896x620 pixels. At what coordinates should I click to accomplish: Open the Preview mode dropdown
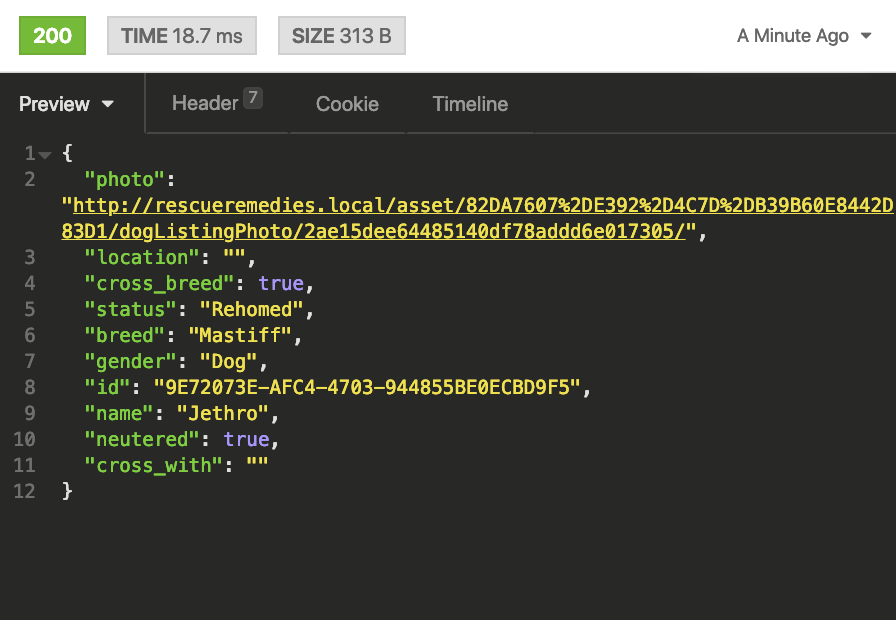click(66, 104)
